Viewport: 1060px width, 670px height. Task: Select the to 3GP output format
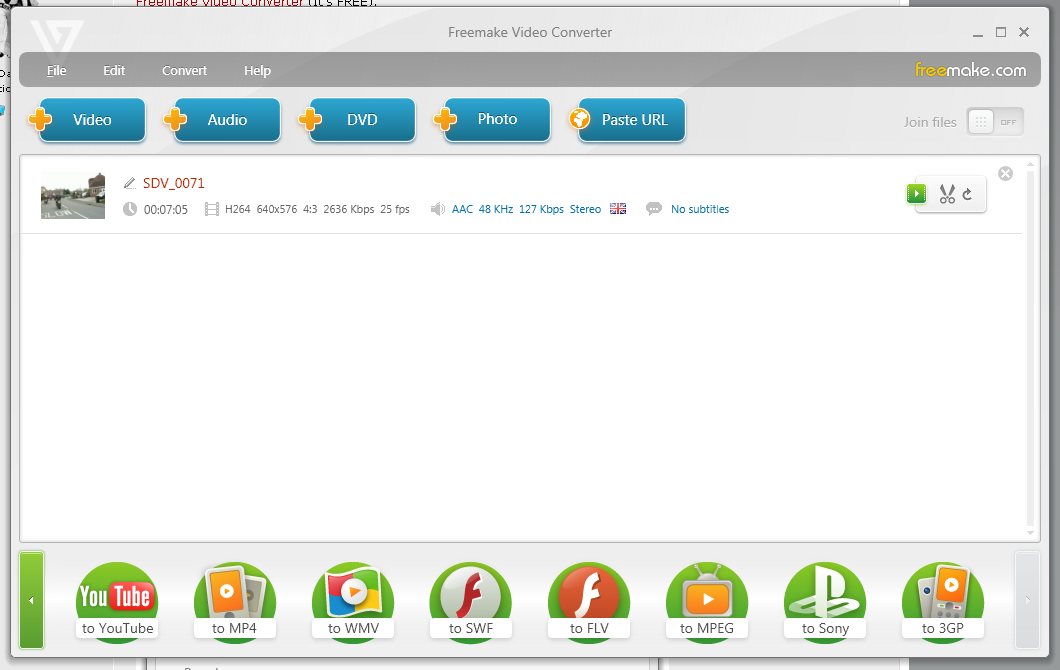pos(942,601)
